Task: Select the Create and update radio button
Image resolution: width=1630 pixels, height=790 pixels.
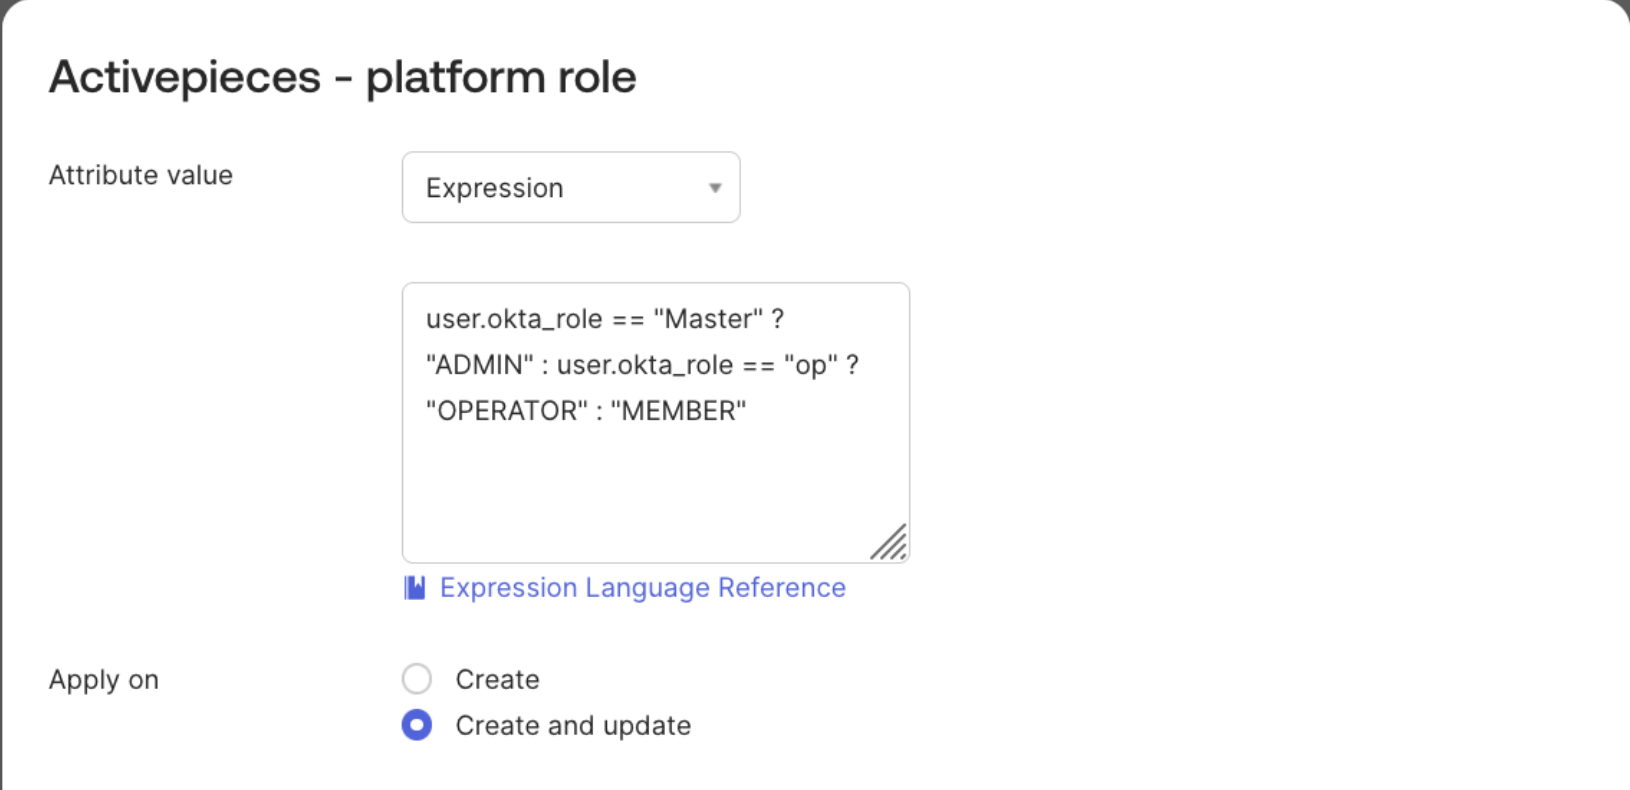Action: click(x=417, y=725)
